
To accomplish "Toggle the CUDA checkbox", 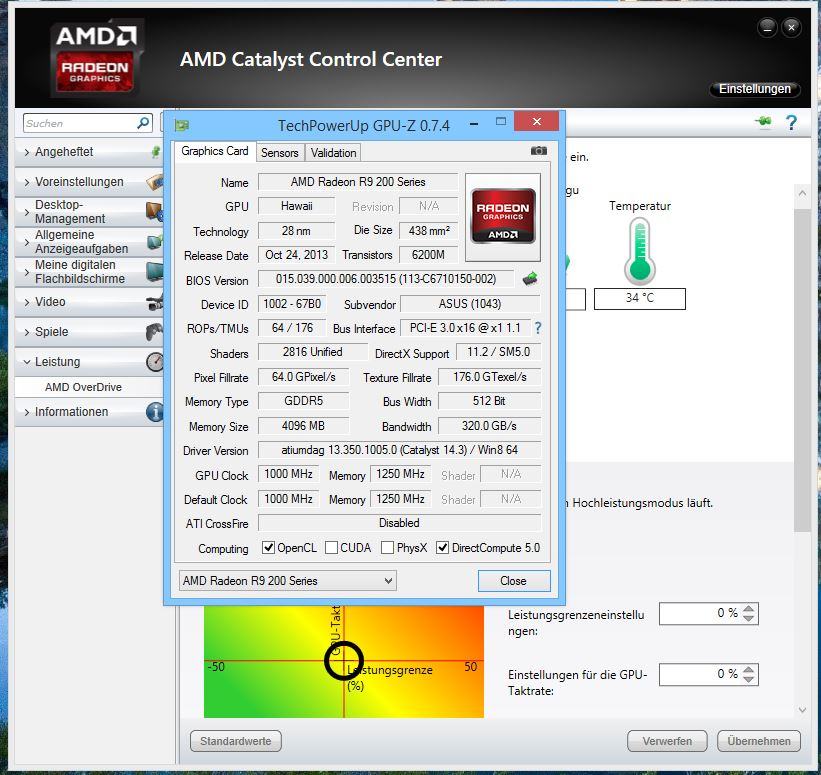I will point(331,548).
